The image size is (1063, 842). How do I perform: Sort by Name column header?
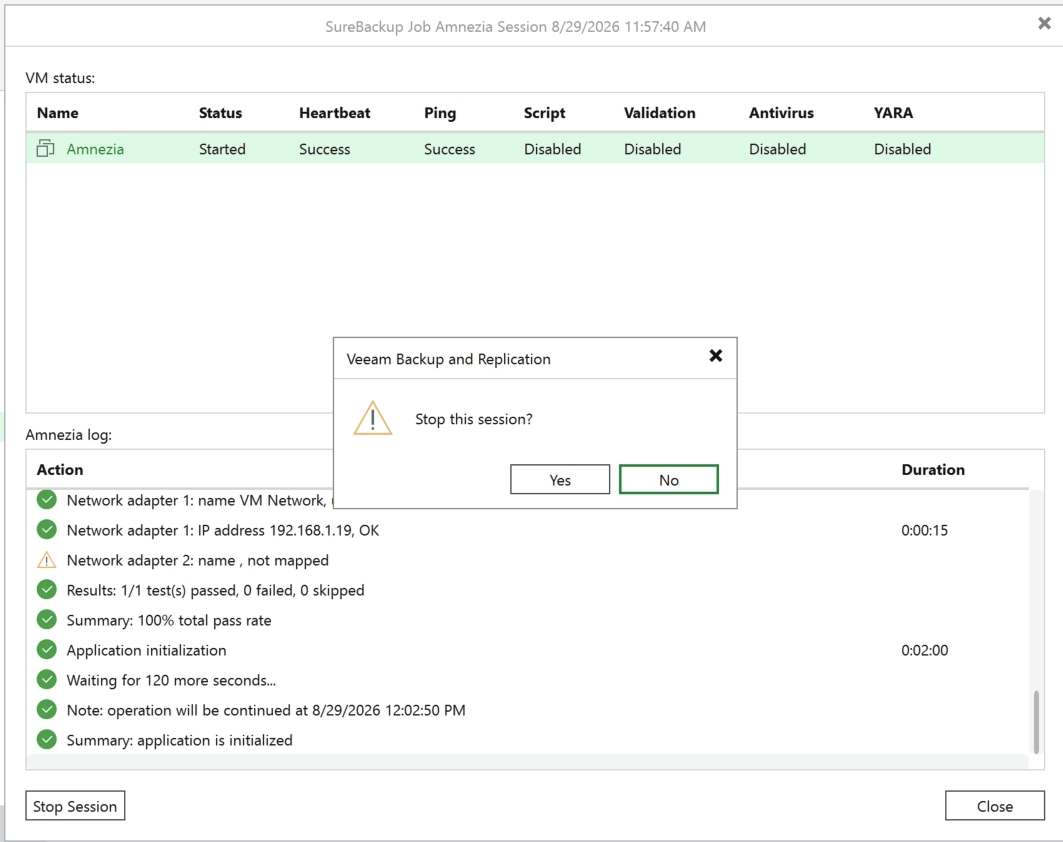coord(58,113)
